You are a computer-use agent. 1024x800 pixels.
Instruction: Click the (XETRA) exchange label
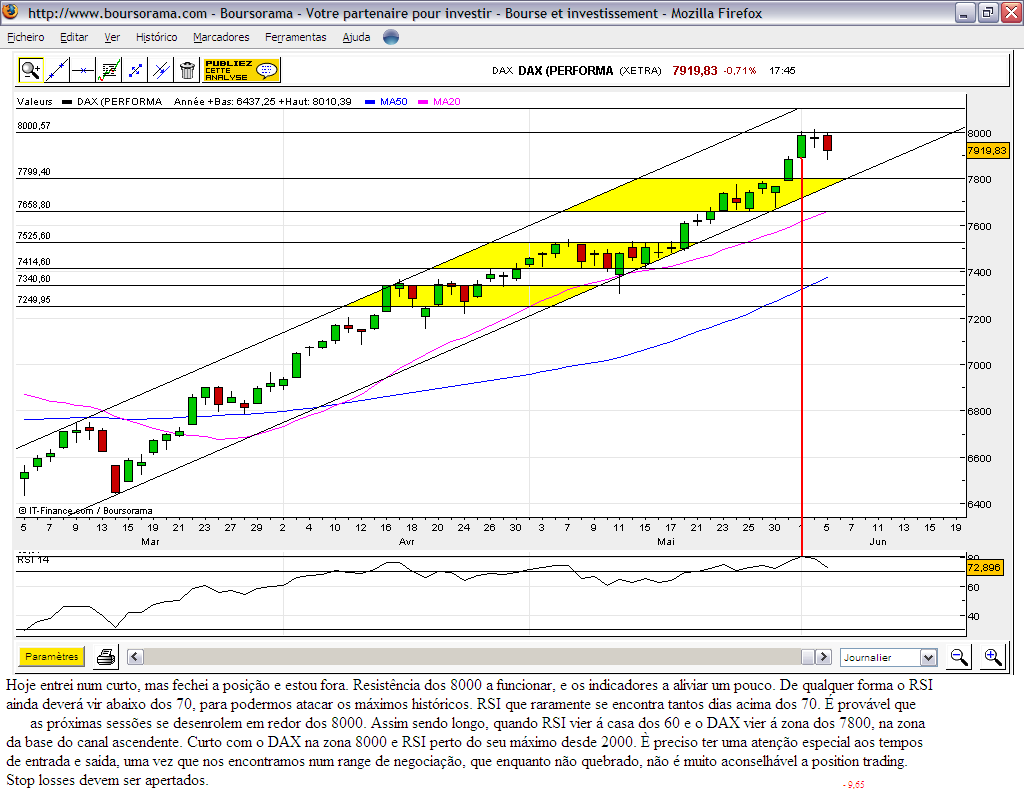click(x=640, y=71)
